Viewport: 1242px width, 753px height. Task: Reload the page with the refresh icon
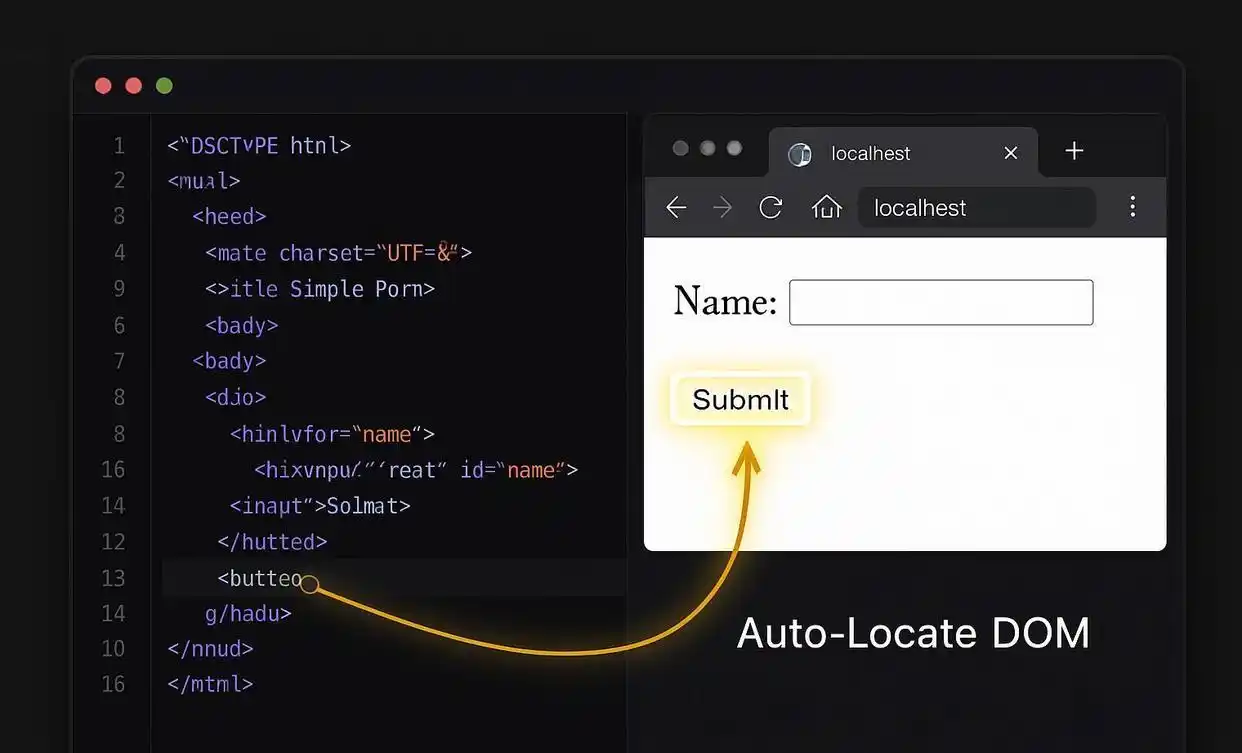pyautogui.click(x=770, y=207)
